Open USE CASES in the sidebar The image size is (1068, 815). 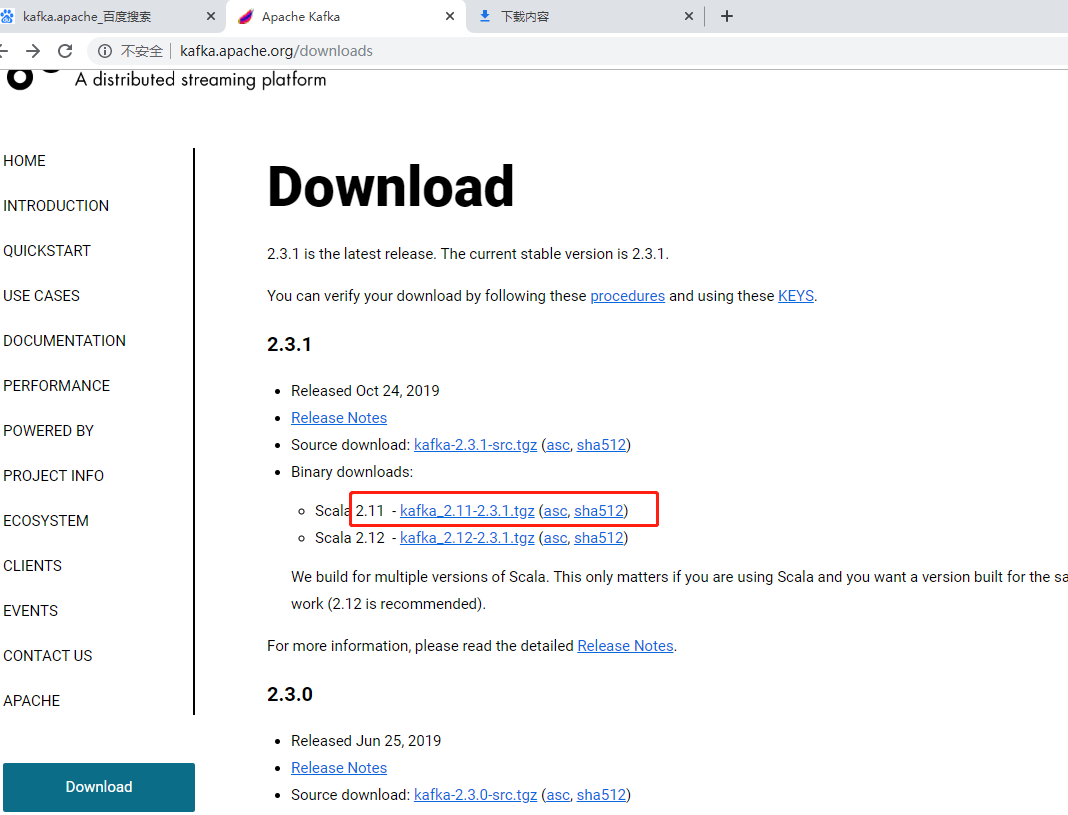coord(42,295)
